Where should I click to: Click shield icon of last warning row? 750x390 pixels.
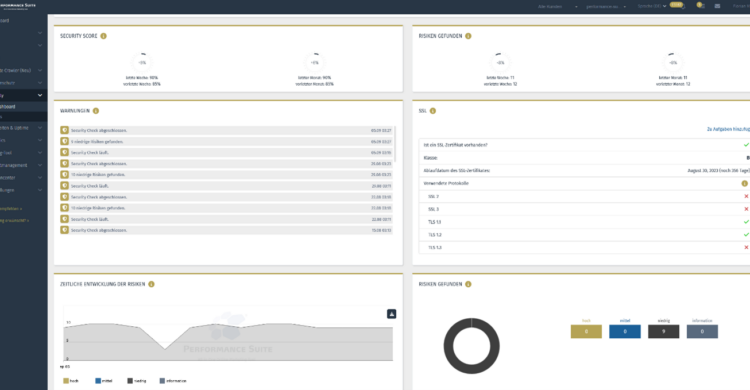tap(65, 230)
